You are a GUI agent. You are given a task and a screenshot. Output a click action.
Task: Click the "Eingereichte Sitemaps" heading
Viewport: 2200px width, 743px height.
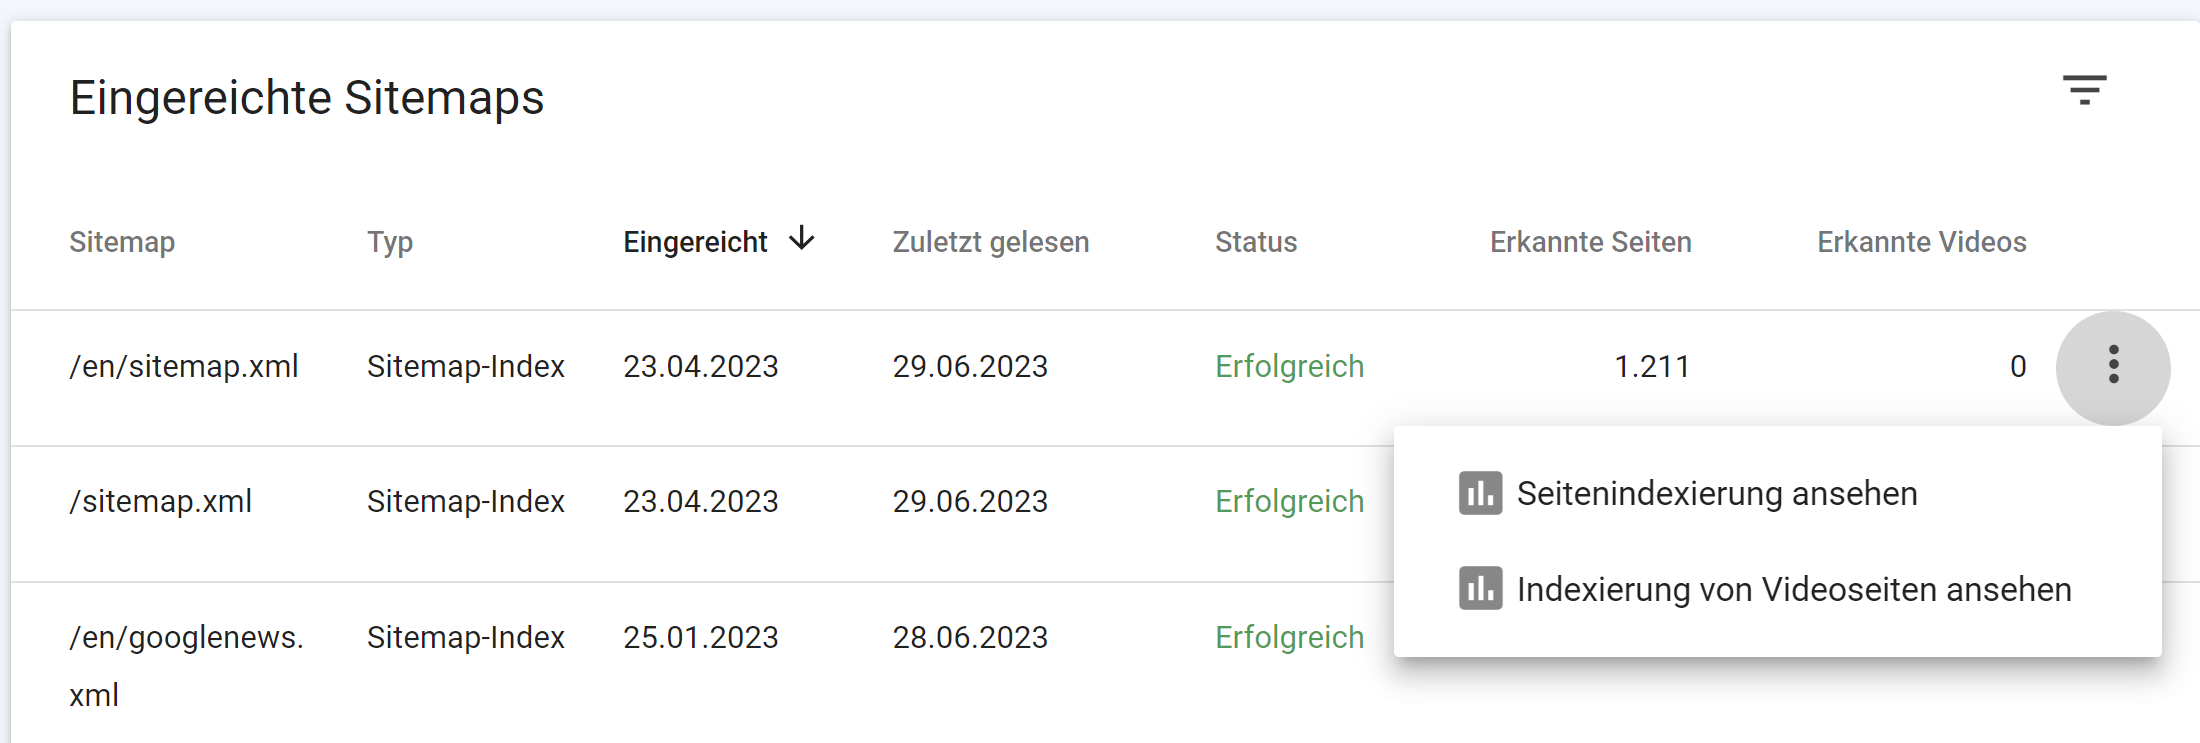click(x=307, y=96)
